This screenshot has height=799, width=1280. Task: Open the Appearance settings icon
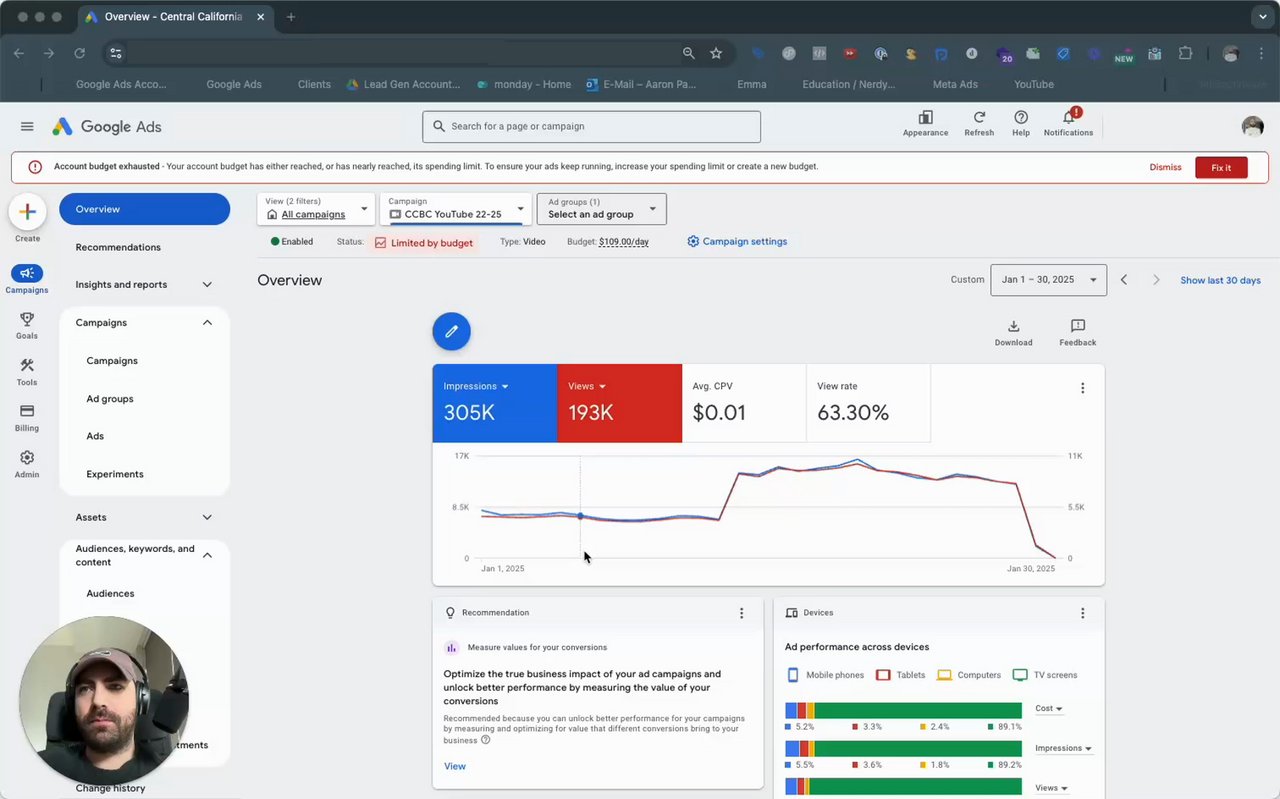[925, 119]
